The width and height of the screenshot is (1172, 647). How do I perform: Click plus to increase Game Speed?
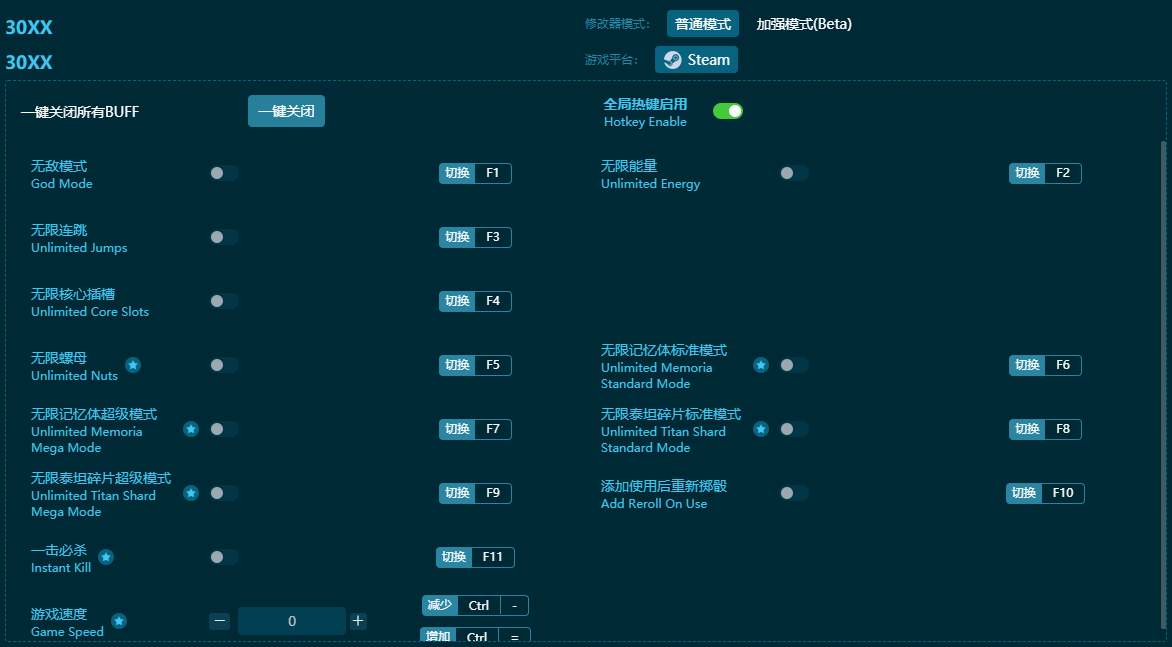(357, 620)
